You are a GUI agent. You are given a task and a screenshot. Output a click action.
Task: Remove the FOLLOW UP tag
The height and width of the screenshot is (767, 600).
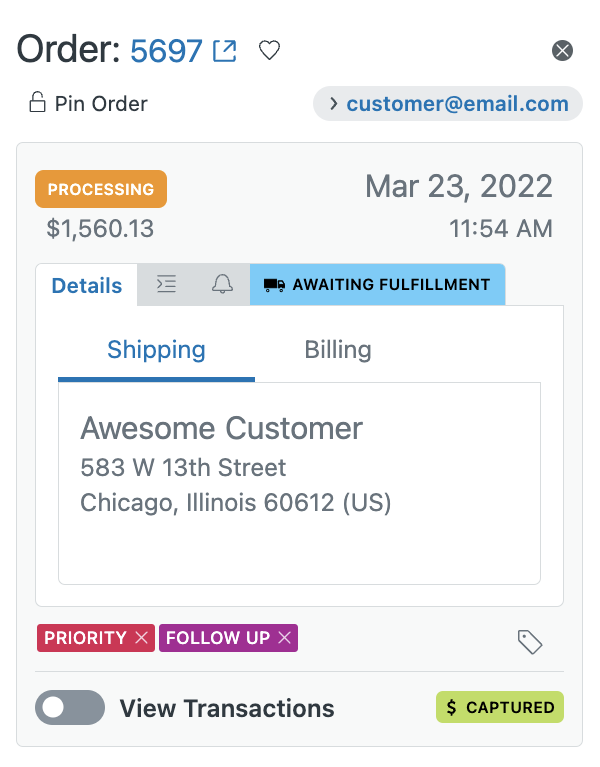[285, 638]
